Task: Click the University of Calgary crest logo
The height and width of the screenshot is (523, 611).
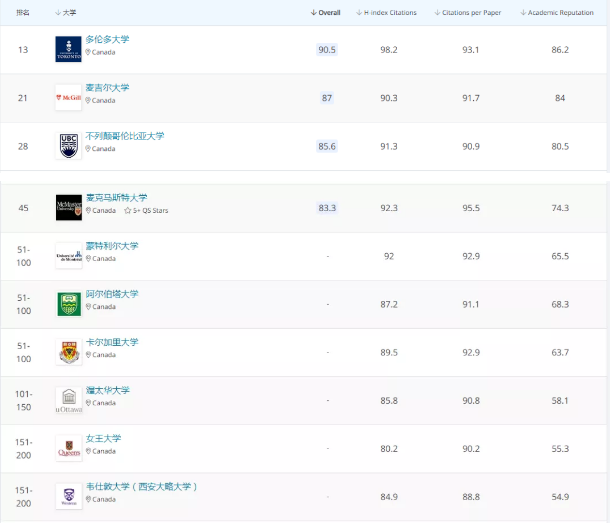Action: pos(69,352)
